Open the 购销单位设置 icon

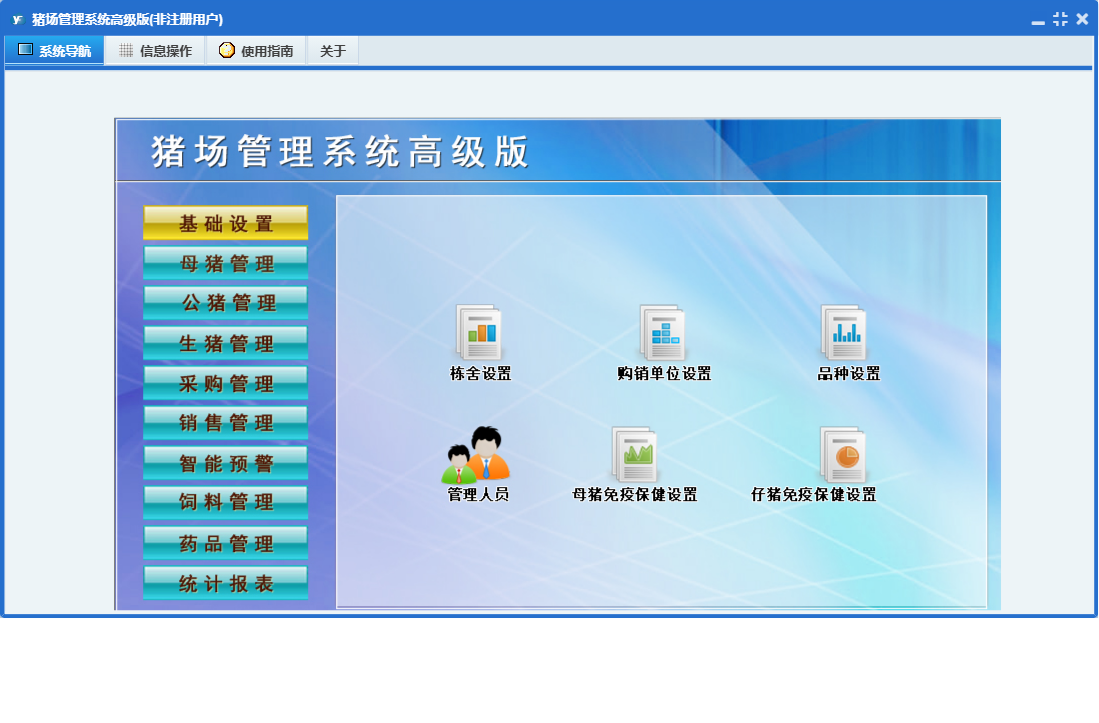(x=663, y=332)
